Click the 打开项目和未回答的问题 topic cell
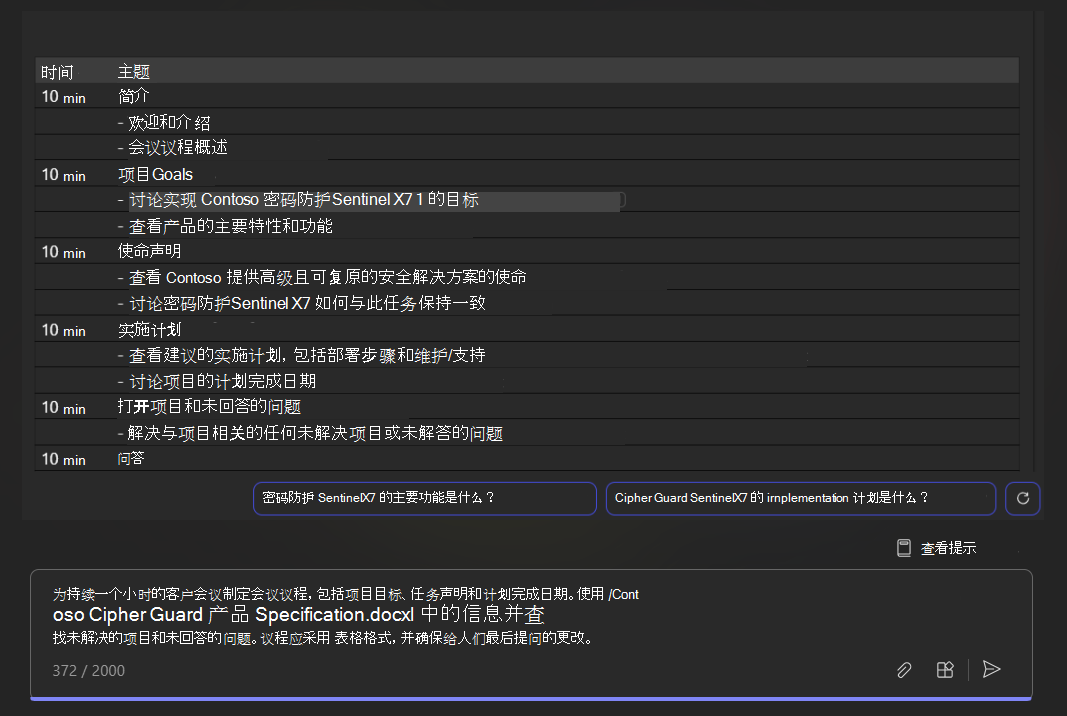 [209, 407]
